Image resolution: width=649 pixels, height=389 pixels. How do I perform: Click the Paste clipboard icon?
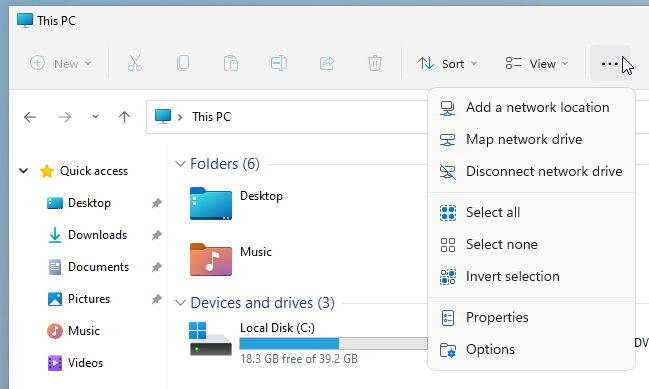pyautogui.click(x=231, y=63)
